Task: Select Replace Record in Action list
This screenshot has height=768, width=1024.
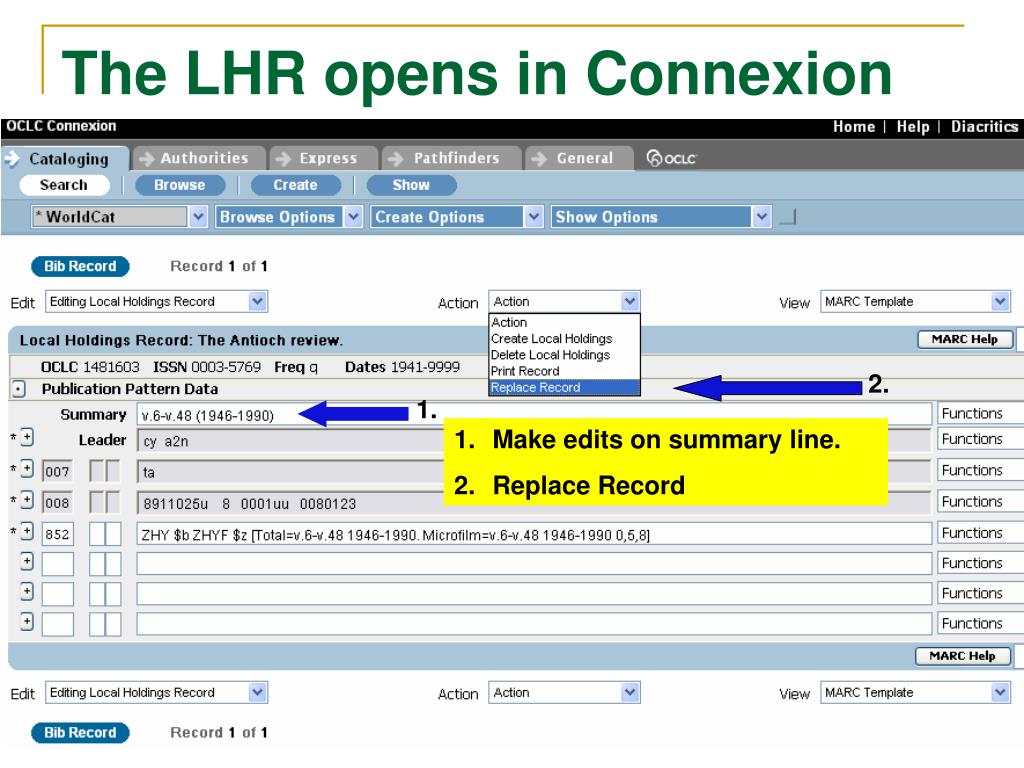Action: pyautogui.click(x=564, y=388)
